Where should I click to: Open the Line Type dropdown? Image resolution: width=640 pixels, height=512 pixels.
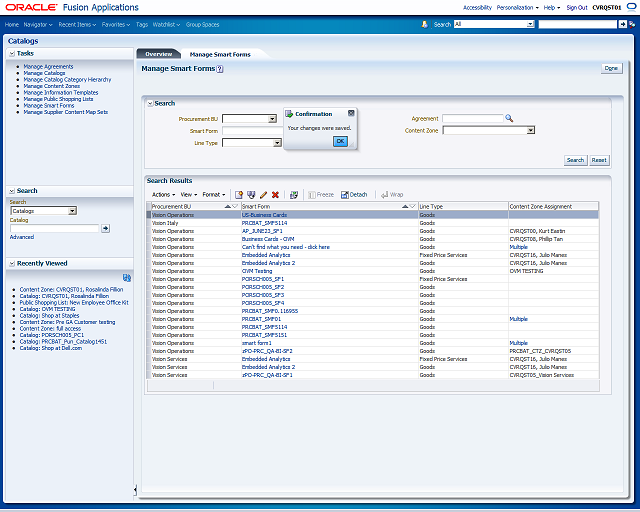coord(277,143)
